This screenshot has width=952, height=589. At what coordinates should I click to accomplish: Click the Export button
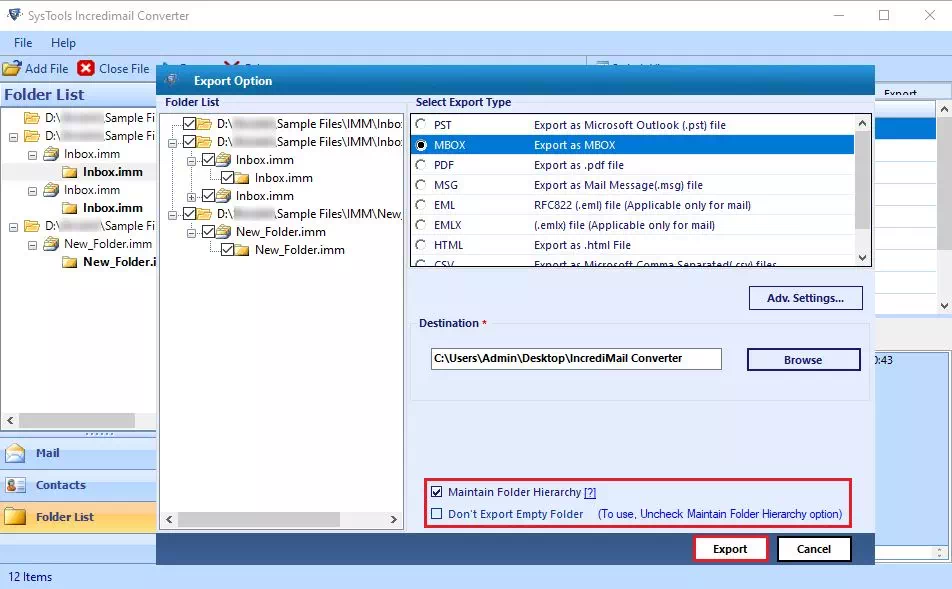coord(730,549)
